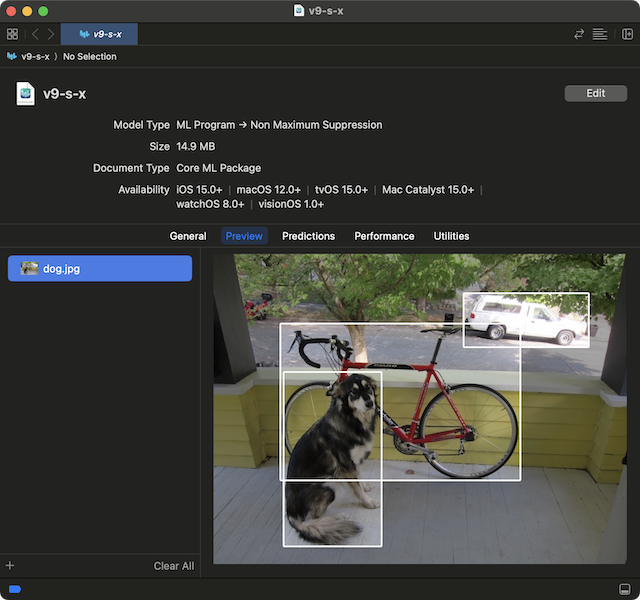Viewport: 640px width, 600px height.
Task: Switch to the Utilities tab
Action: pos(451,236)
